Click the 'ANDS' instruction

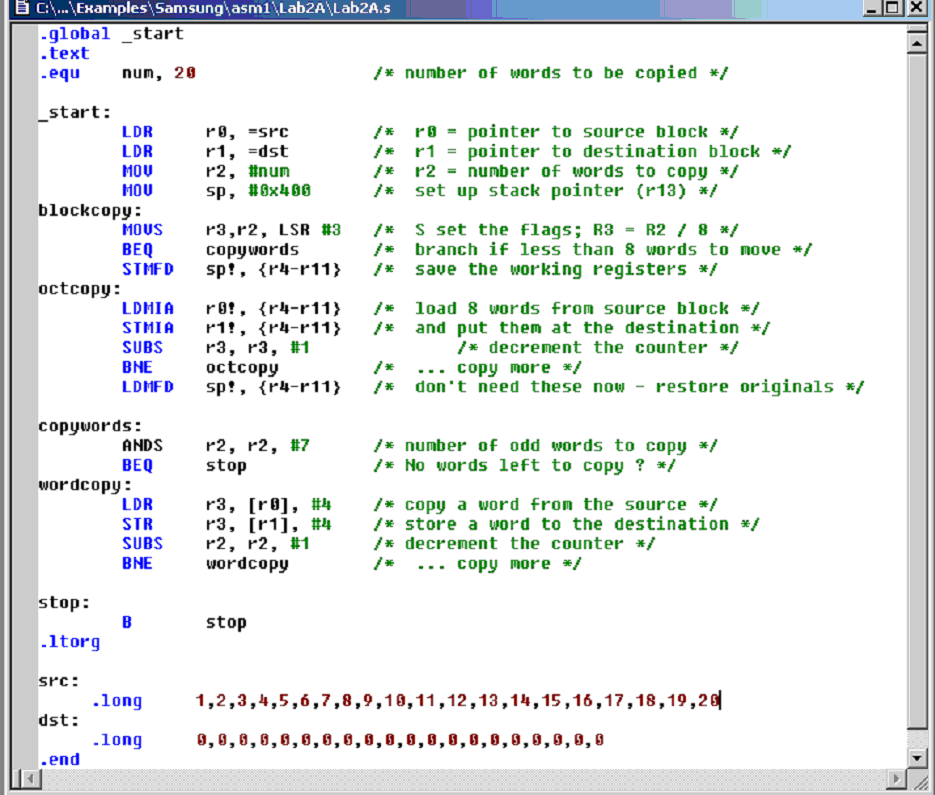click(143, 446)
